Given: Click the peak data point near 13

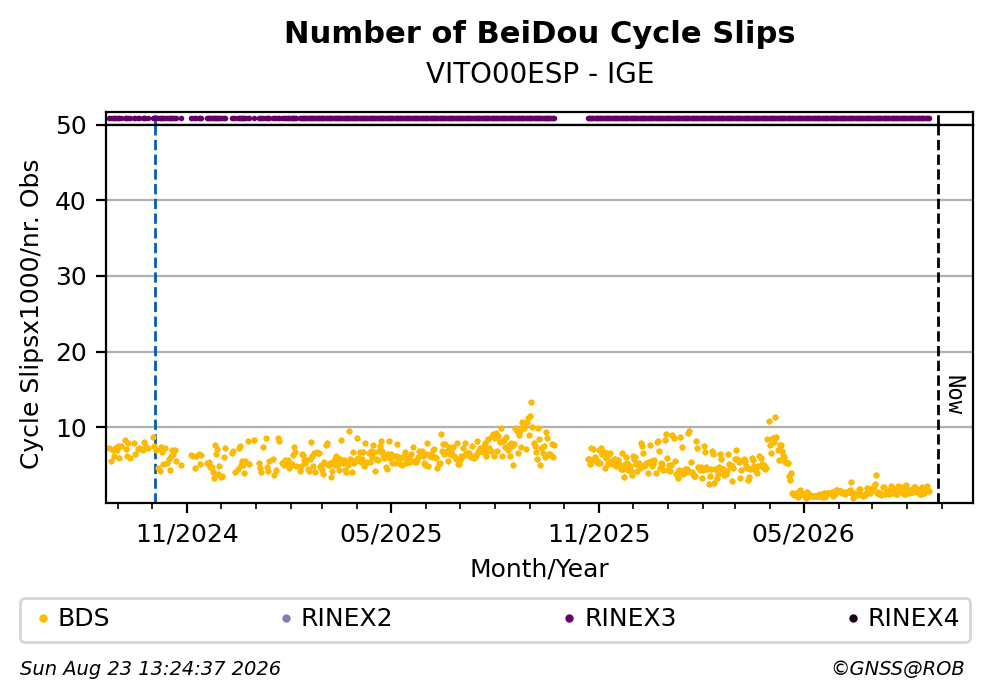Looking at the screenshot, I should [531, 403].
